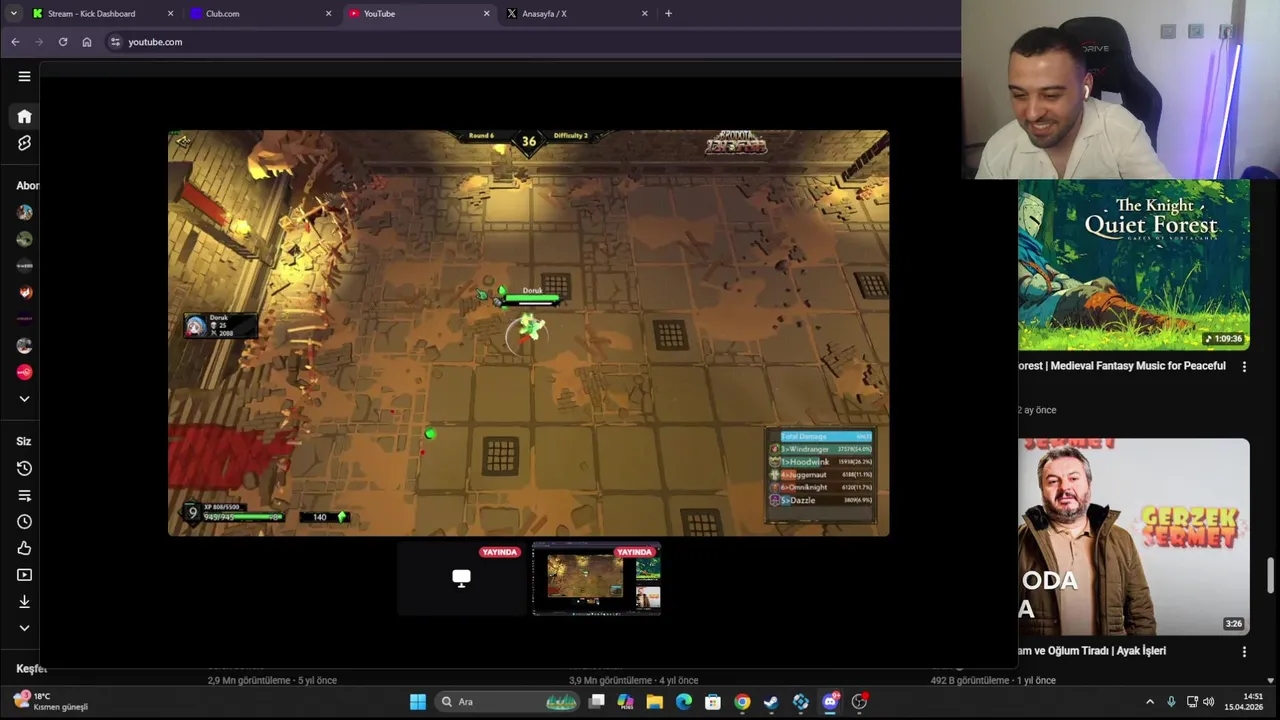Open Task View on taskbar
Viewport: 1280px width, 720px height.
pyautogui.click(x=597, y=702)
